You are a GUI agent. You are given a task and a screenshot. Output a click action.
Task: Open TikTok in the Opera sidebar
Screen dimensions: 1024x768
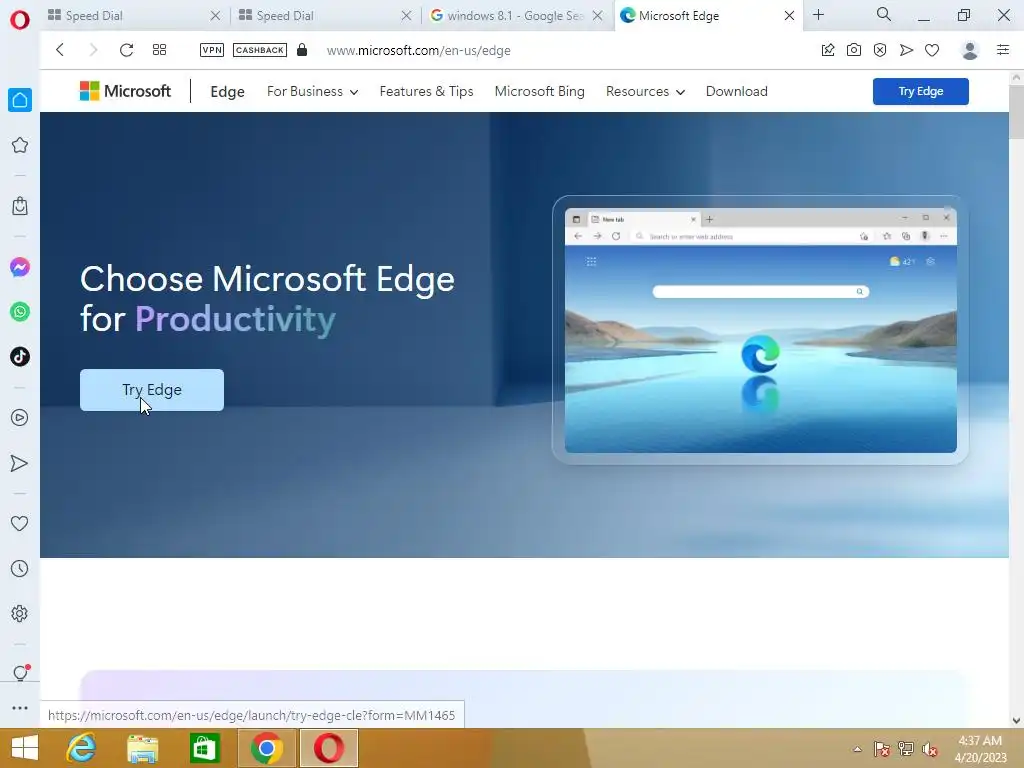[x=20, y=357]
